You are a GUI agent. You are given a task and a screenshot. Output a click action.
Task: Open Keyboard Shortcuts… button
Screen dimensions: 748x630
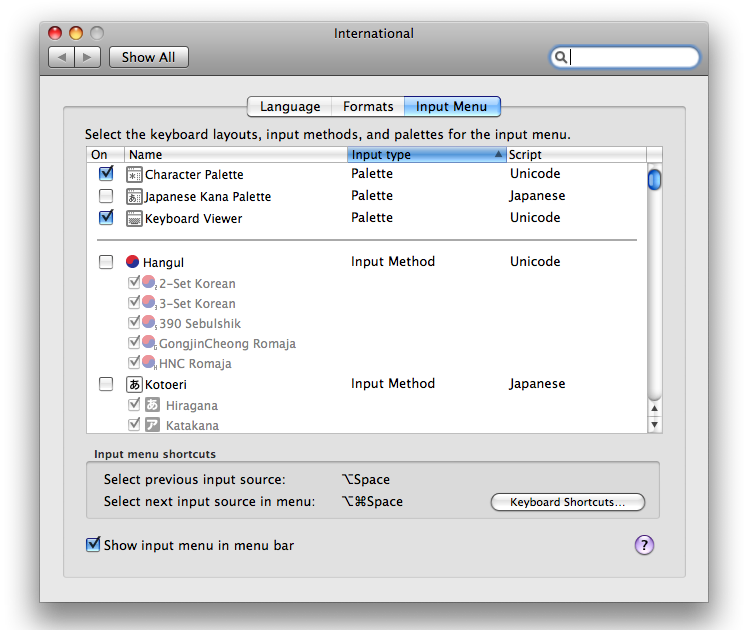[x=568, y=502]
